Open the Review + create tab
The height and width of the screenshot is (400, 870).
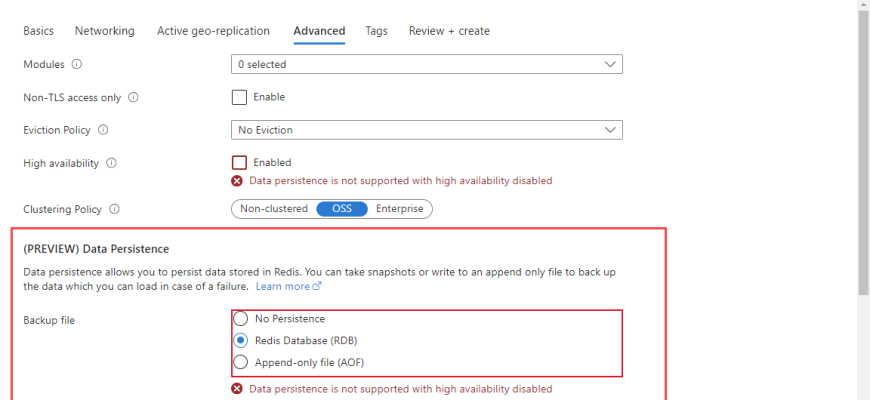pos(449,31)
